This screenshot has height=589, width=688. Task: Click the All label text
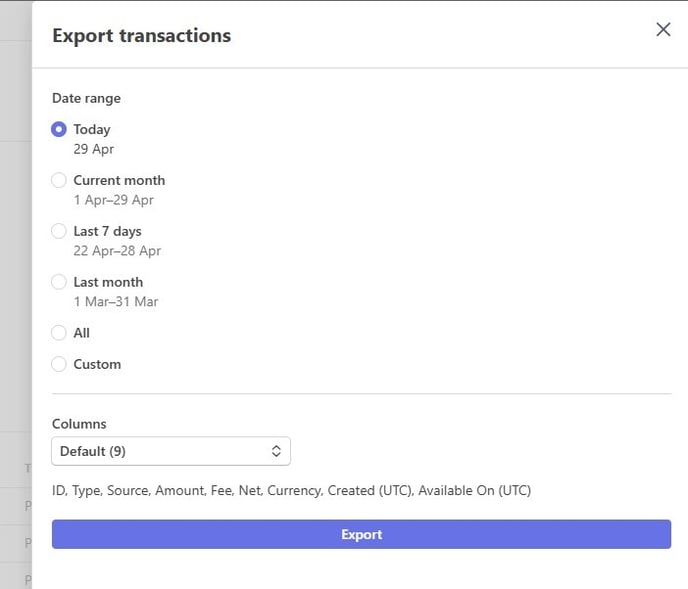coord(81,333)
